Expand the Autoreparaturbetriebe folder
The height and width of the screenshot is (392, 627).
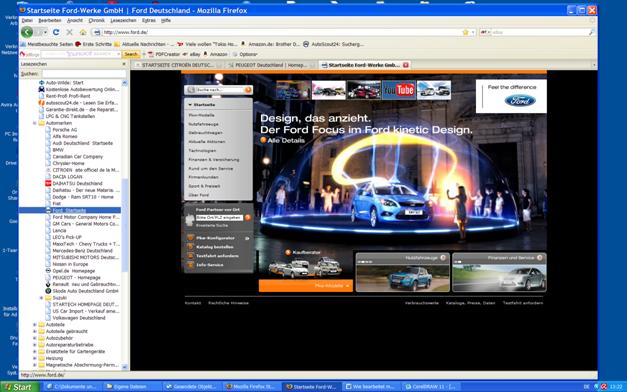point(35,345)
